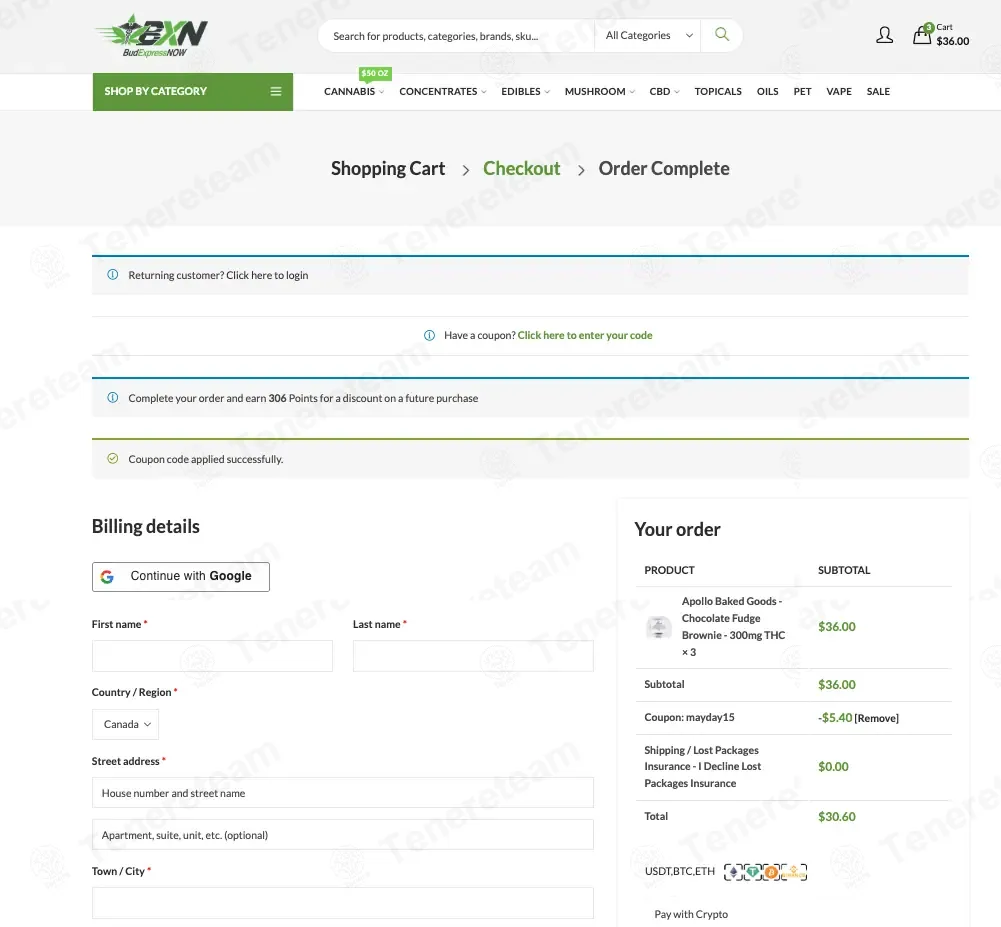
Task: Click the First name input field
Action: (x=212, y=656)
